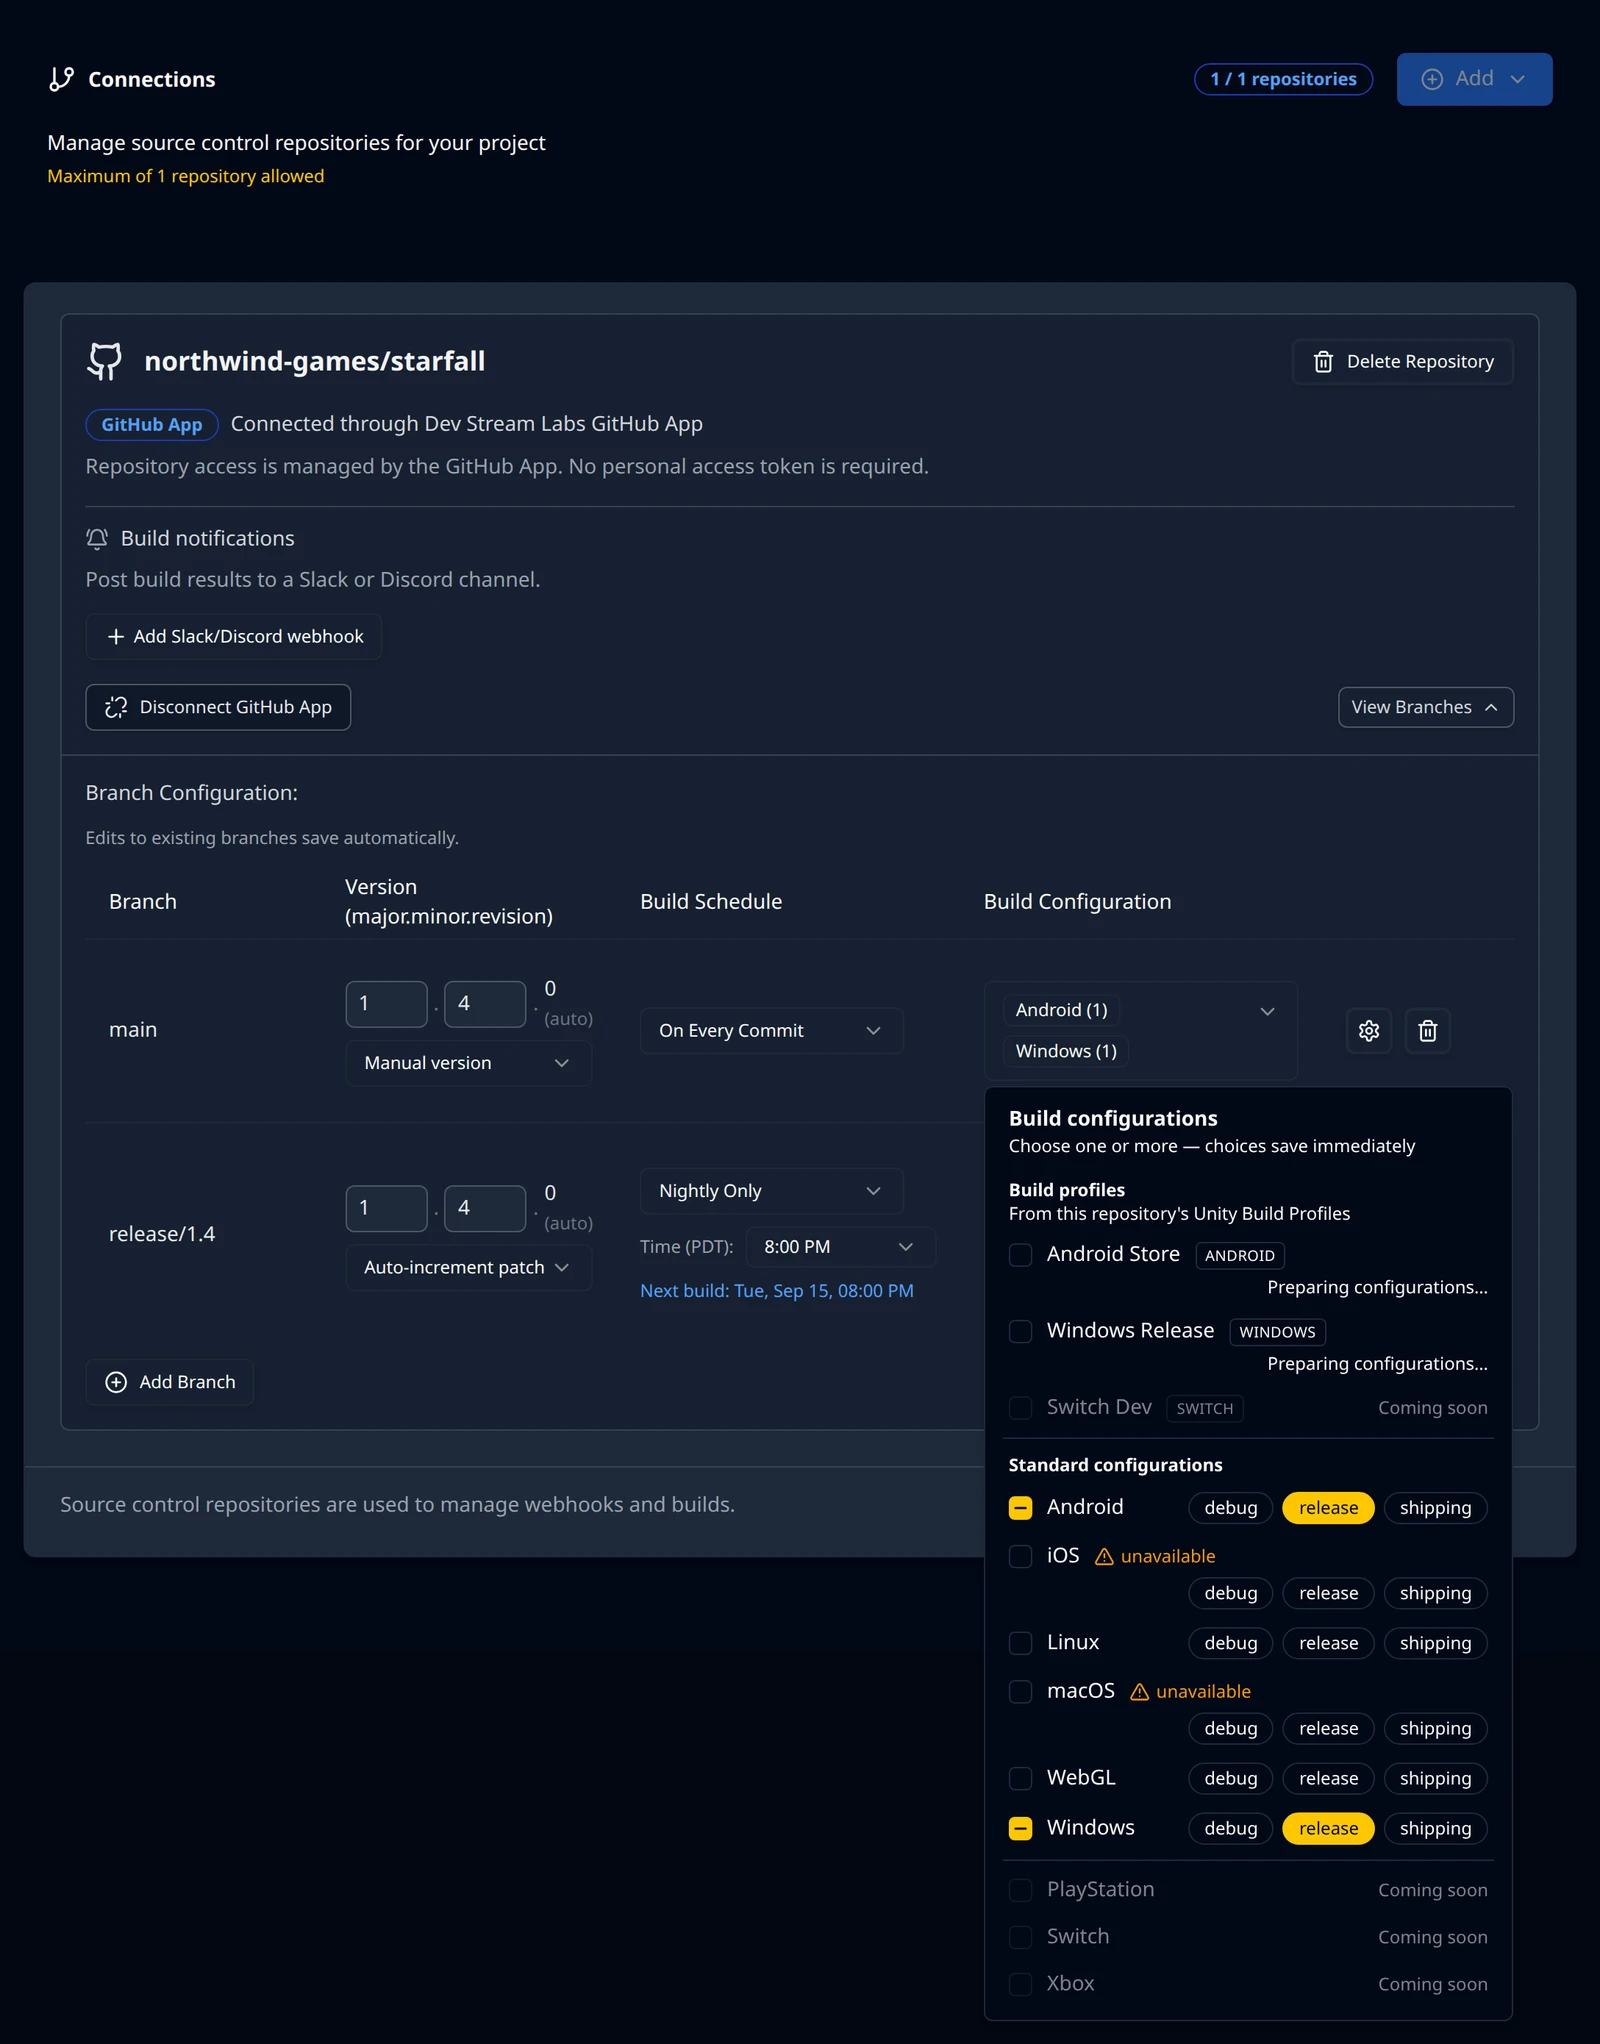This screenshot has width=1600, height=2044.
Task: Edit main branch major version field
Action: (386, 1003)
